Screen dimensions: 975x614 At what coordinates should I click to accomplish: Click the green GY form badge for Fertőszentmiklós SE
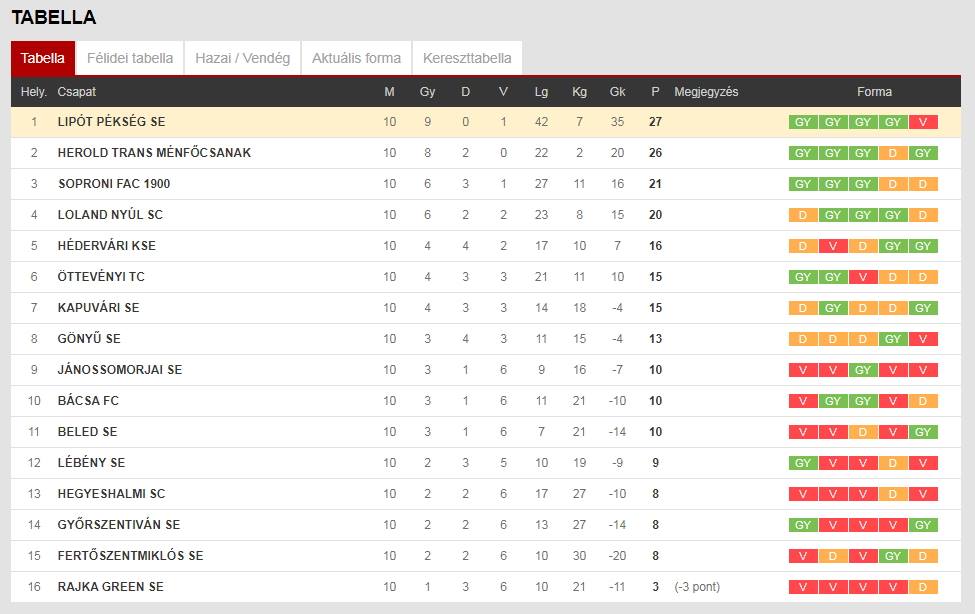click(892, 556)
